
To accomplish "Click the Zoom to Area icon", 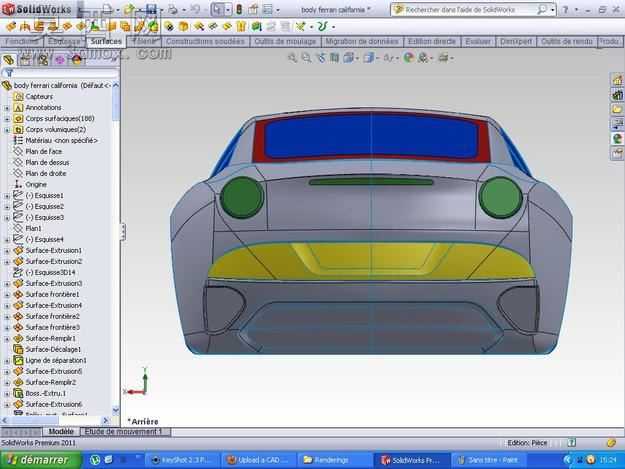I will tap(307, 58).
